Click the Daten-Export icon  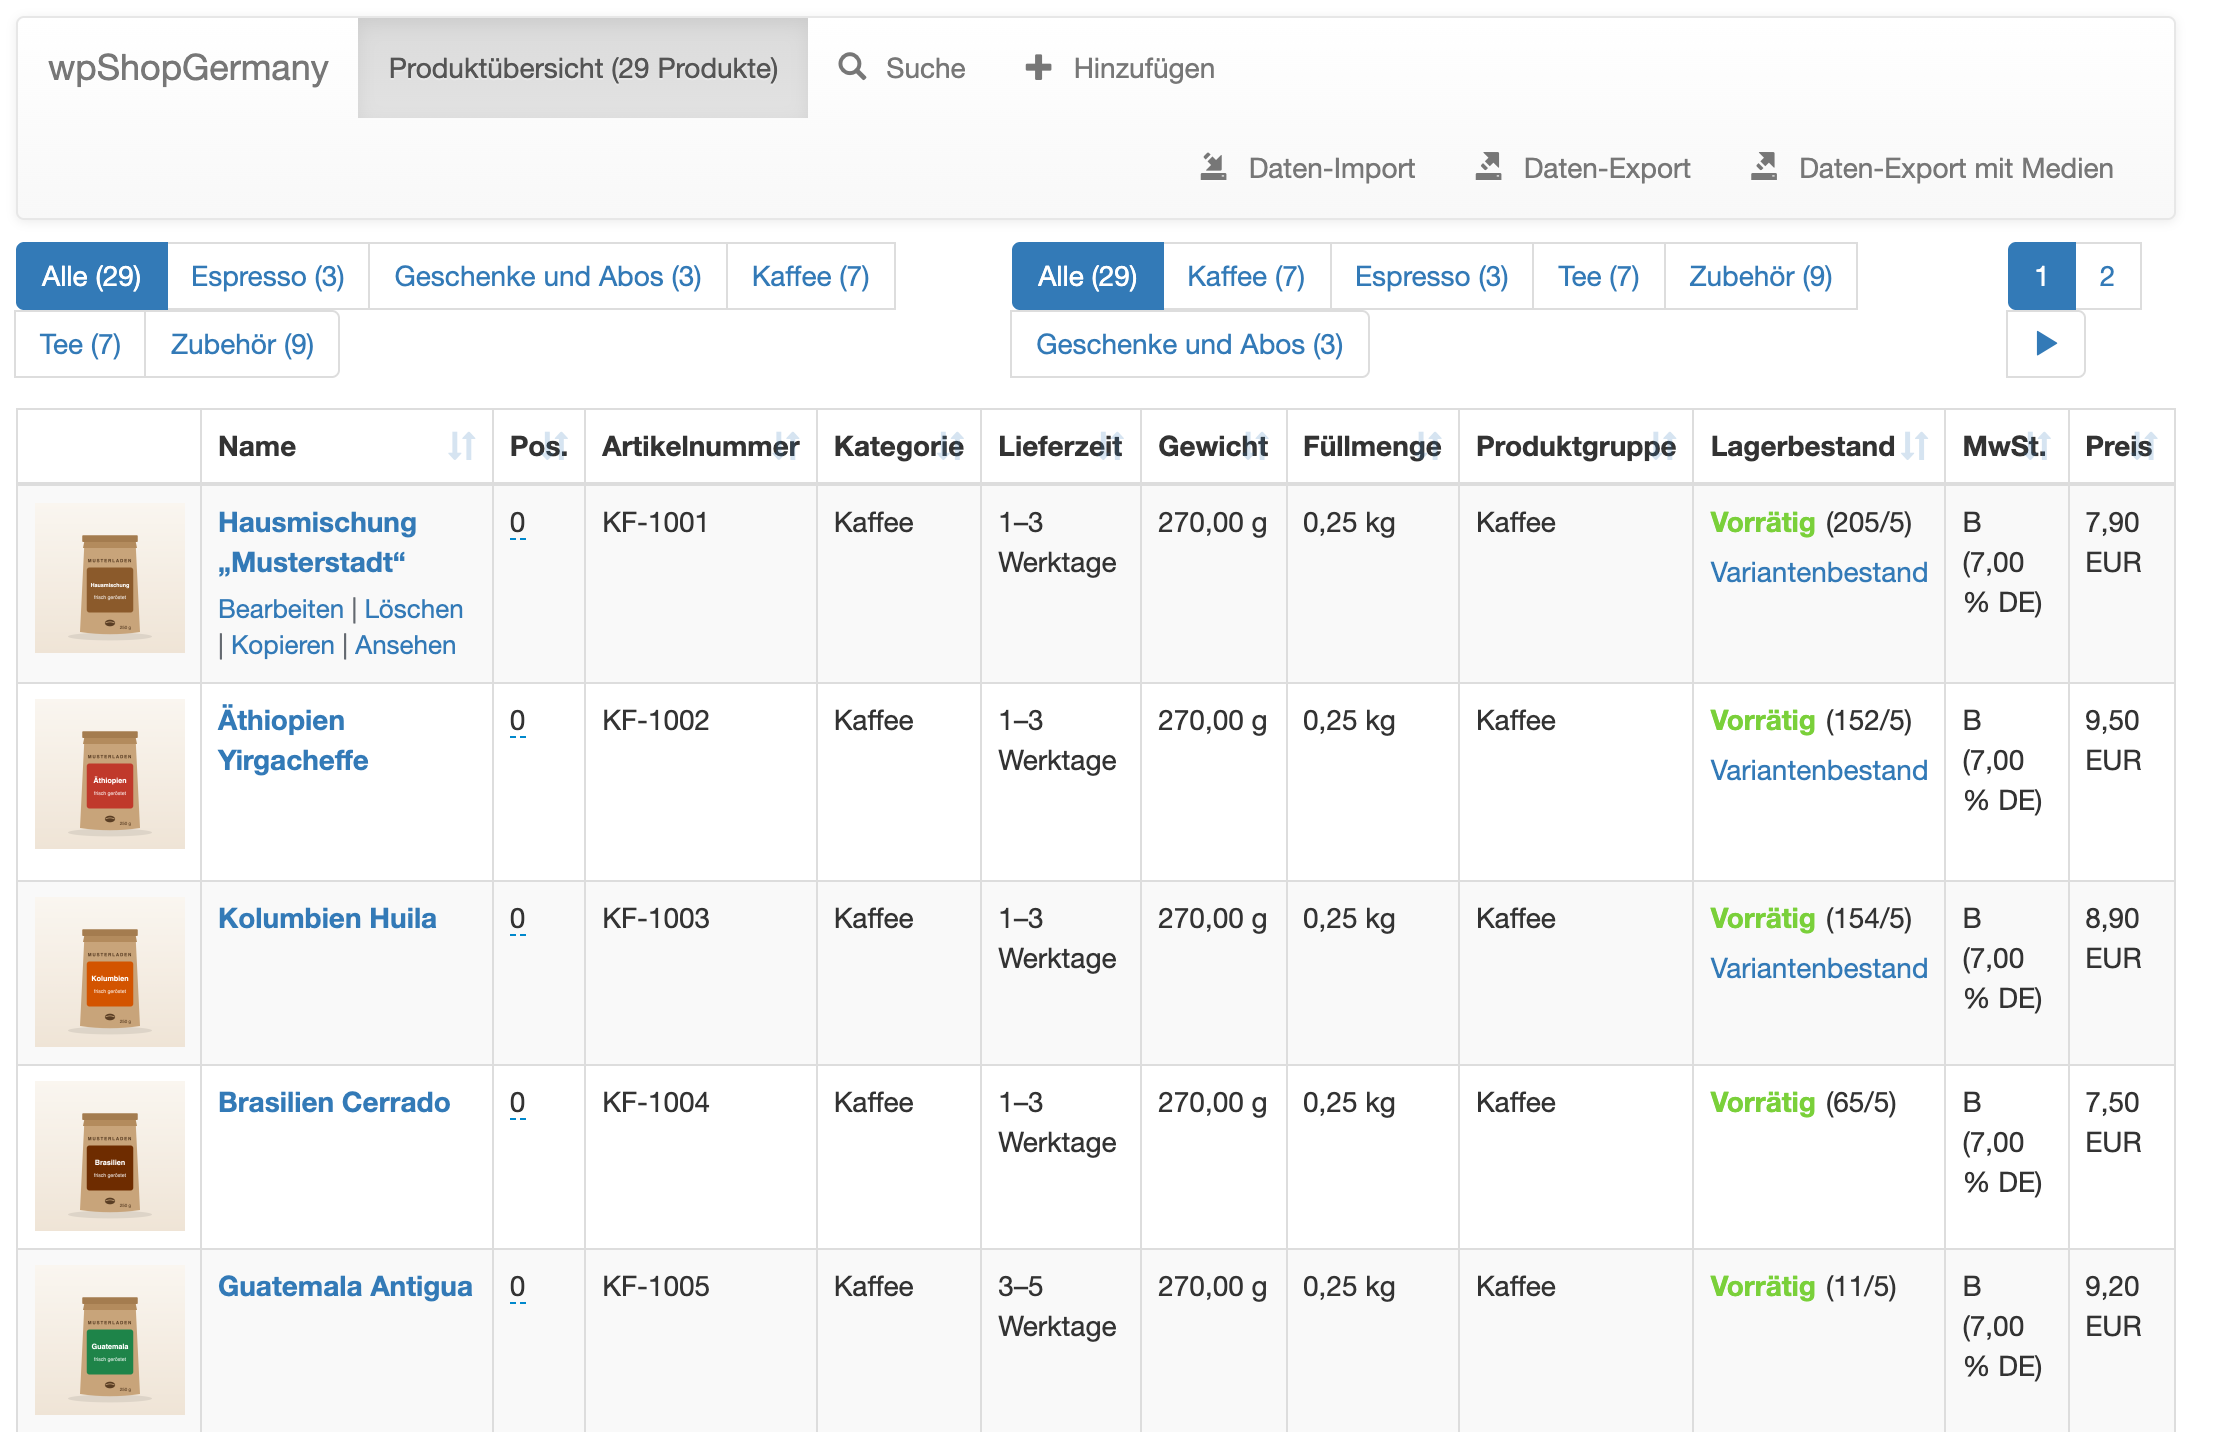pos(1489,167)
